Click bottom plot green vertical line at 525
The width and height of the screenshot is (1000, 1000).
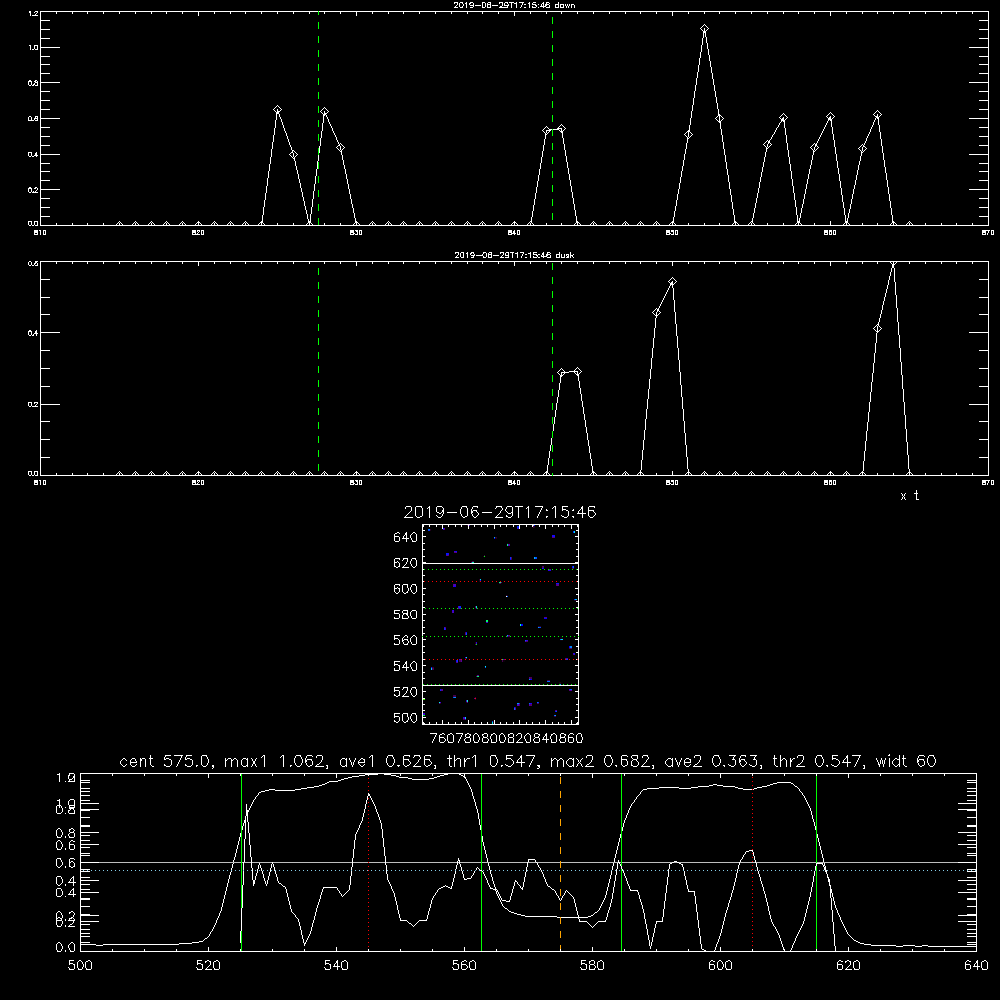click(x=241, y=861)
